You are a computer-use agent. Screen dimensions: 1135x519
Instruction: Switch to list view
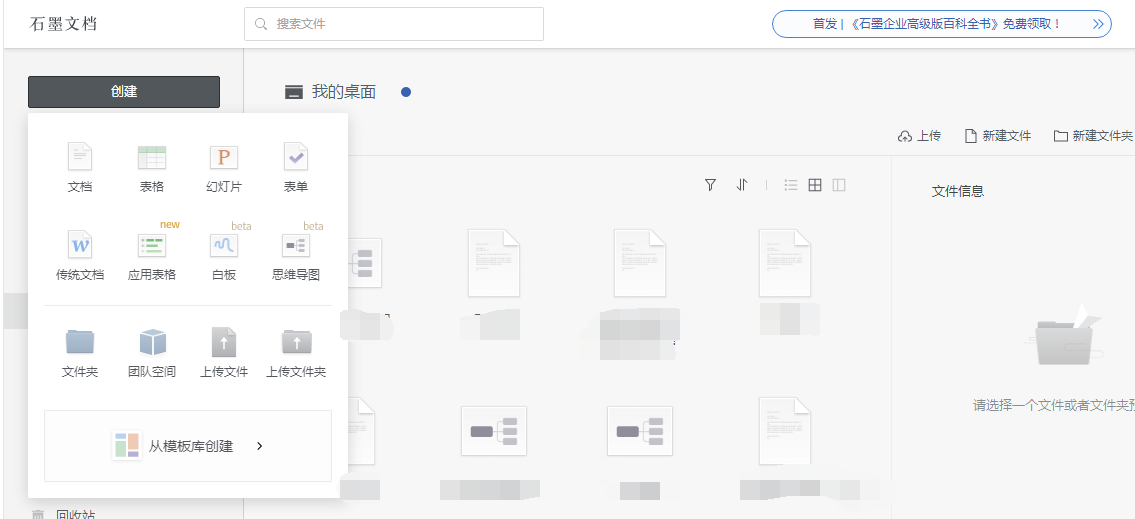pos(791,185)
